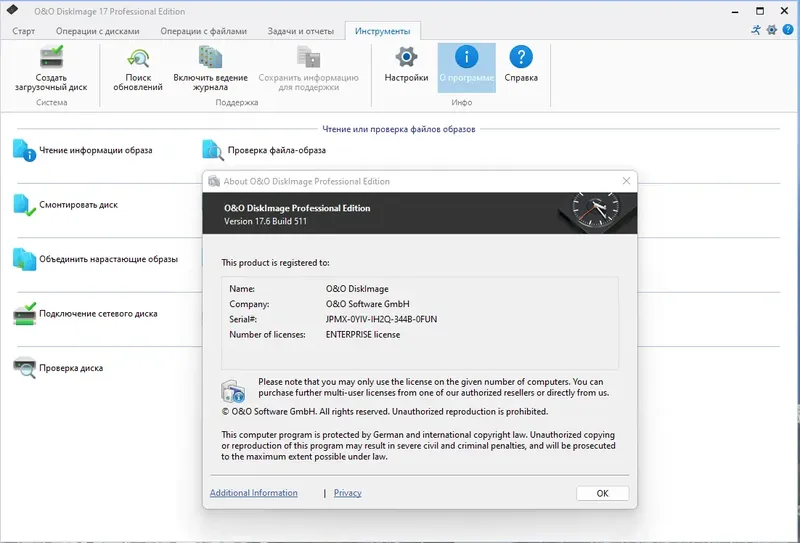Click the small question mark icon top right
This screenshot has height=543, width=800.
[788, 30]
